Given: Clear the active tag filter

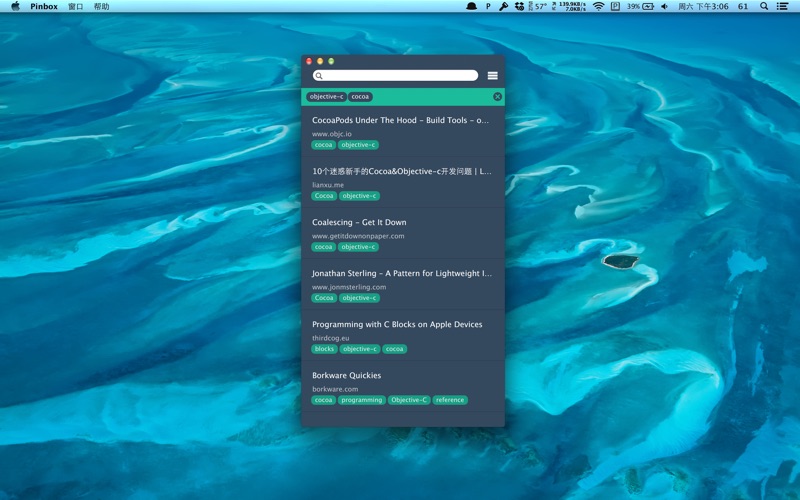Looking at the screenshot, I should click(497, 97).
